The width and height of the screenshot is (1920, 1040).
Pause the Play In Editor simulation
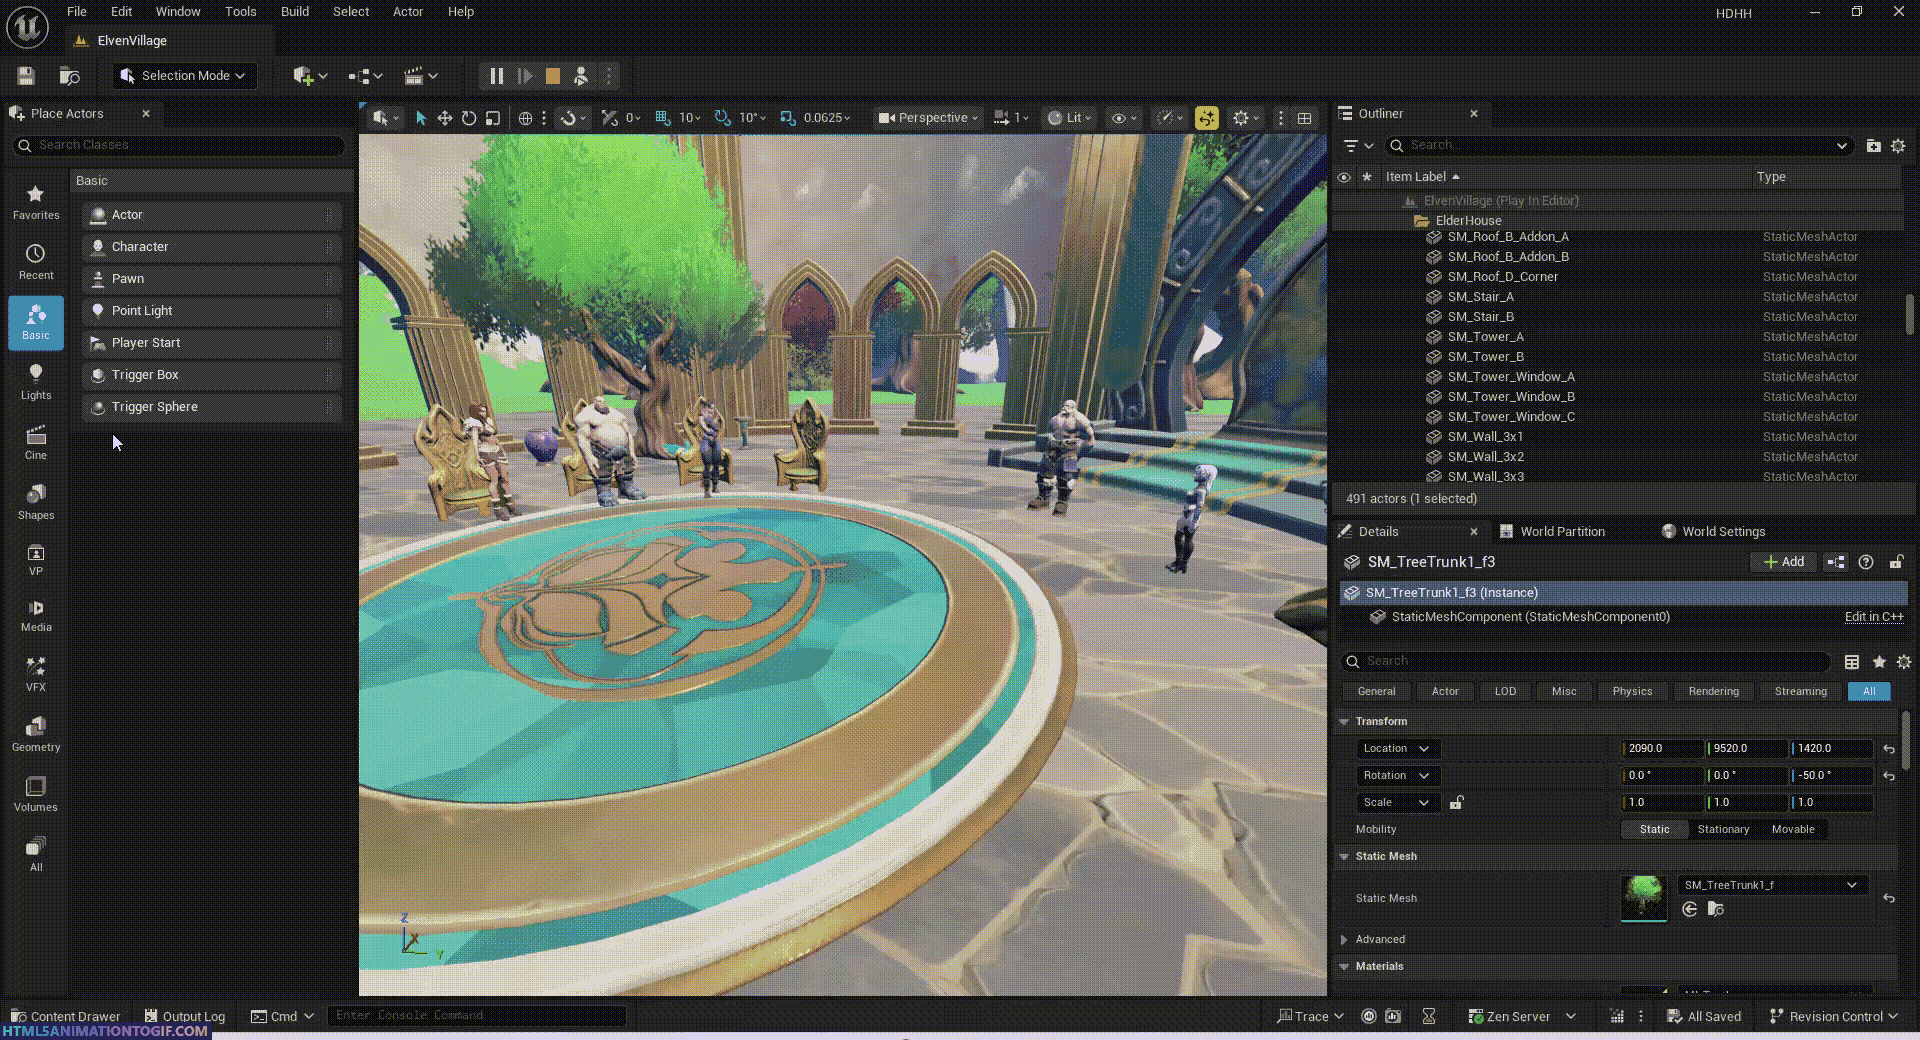[x=496, y=76]
